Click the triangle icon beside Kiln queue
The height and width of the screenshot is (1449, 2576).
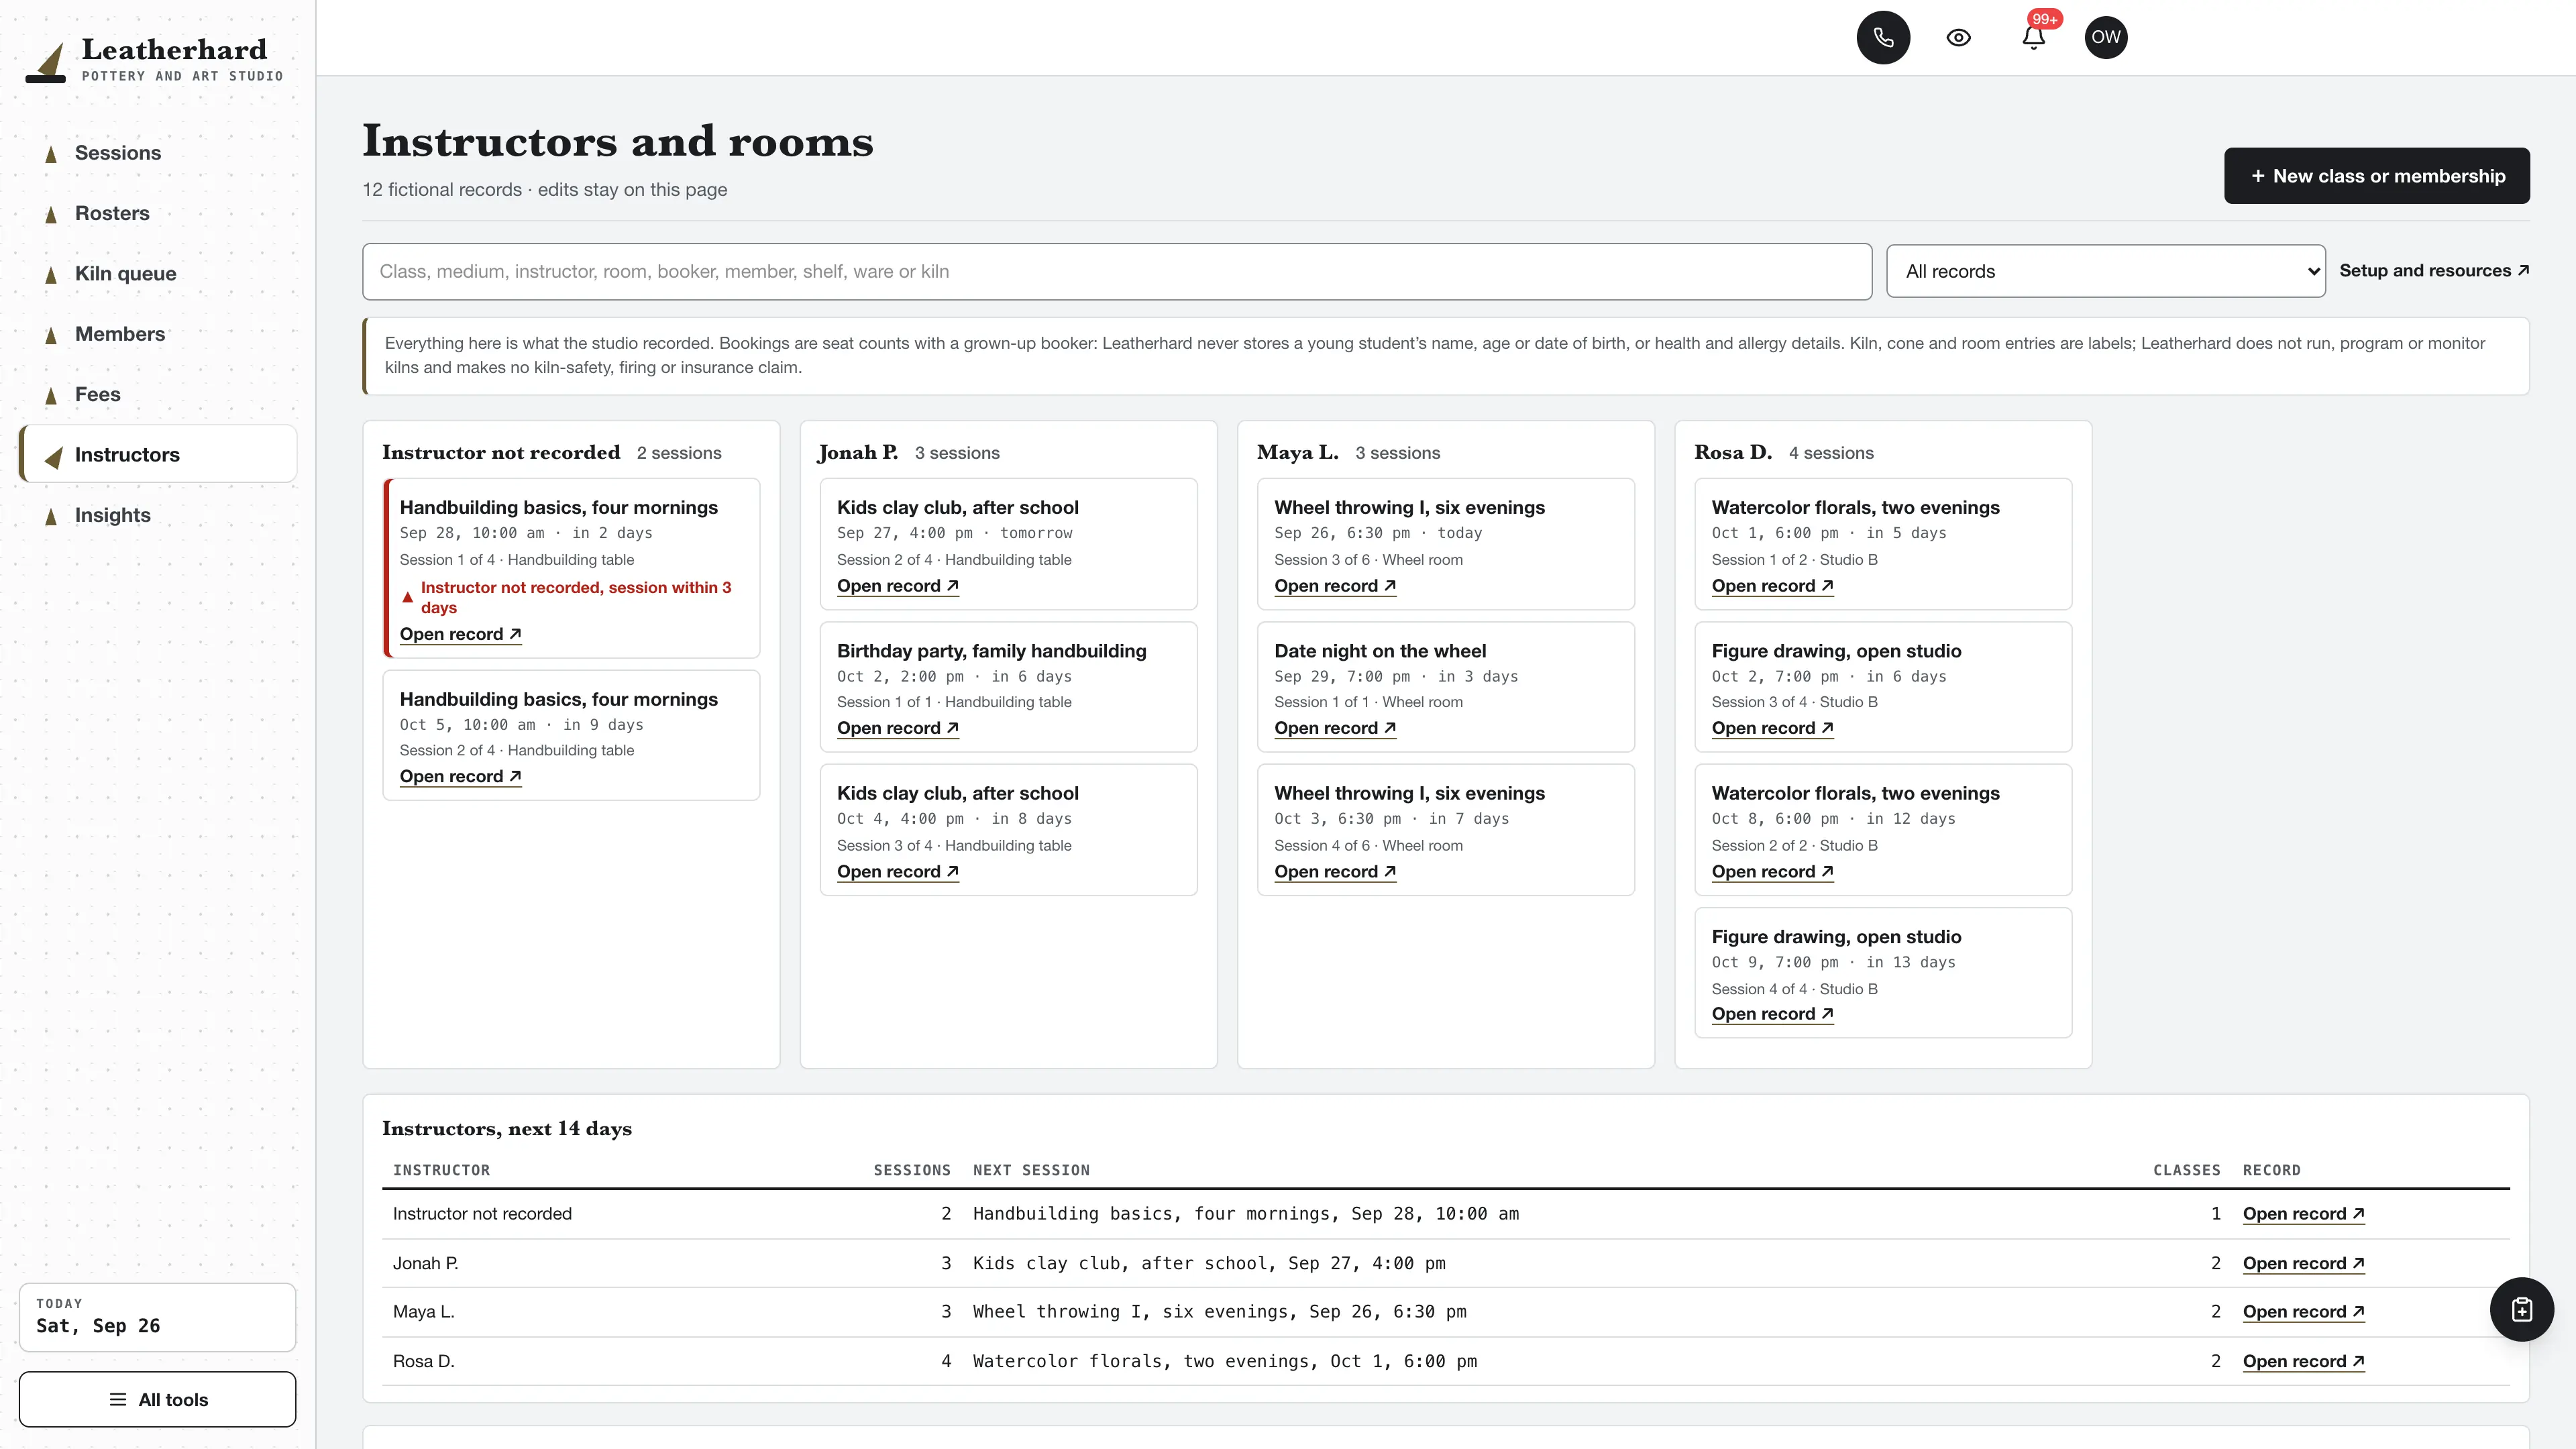[x=51, y=275]
